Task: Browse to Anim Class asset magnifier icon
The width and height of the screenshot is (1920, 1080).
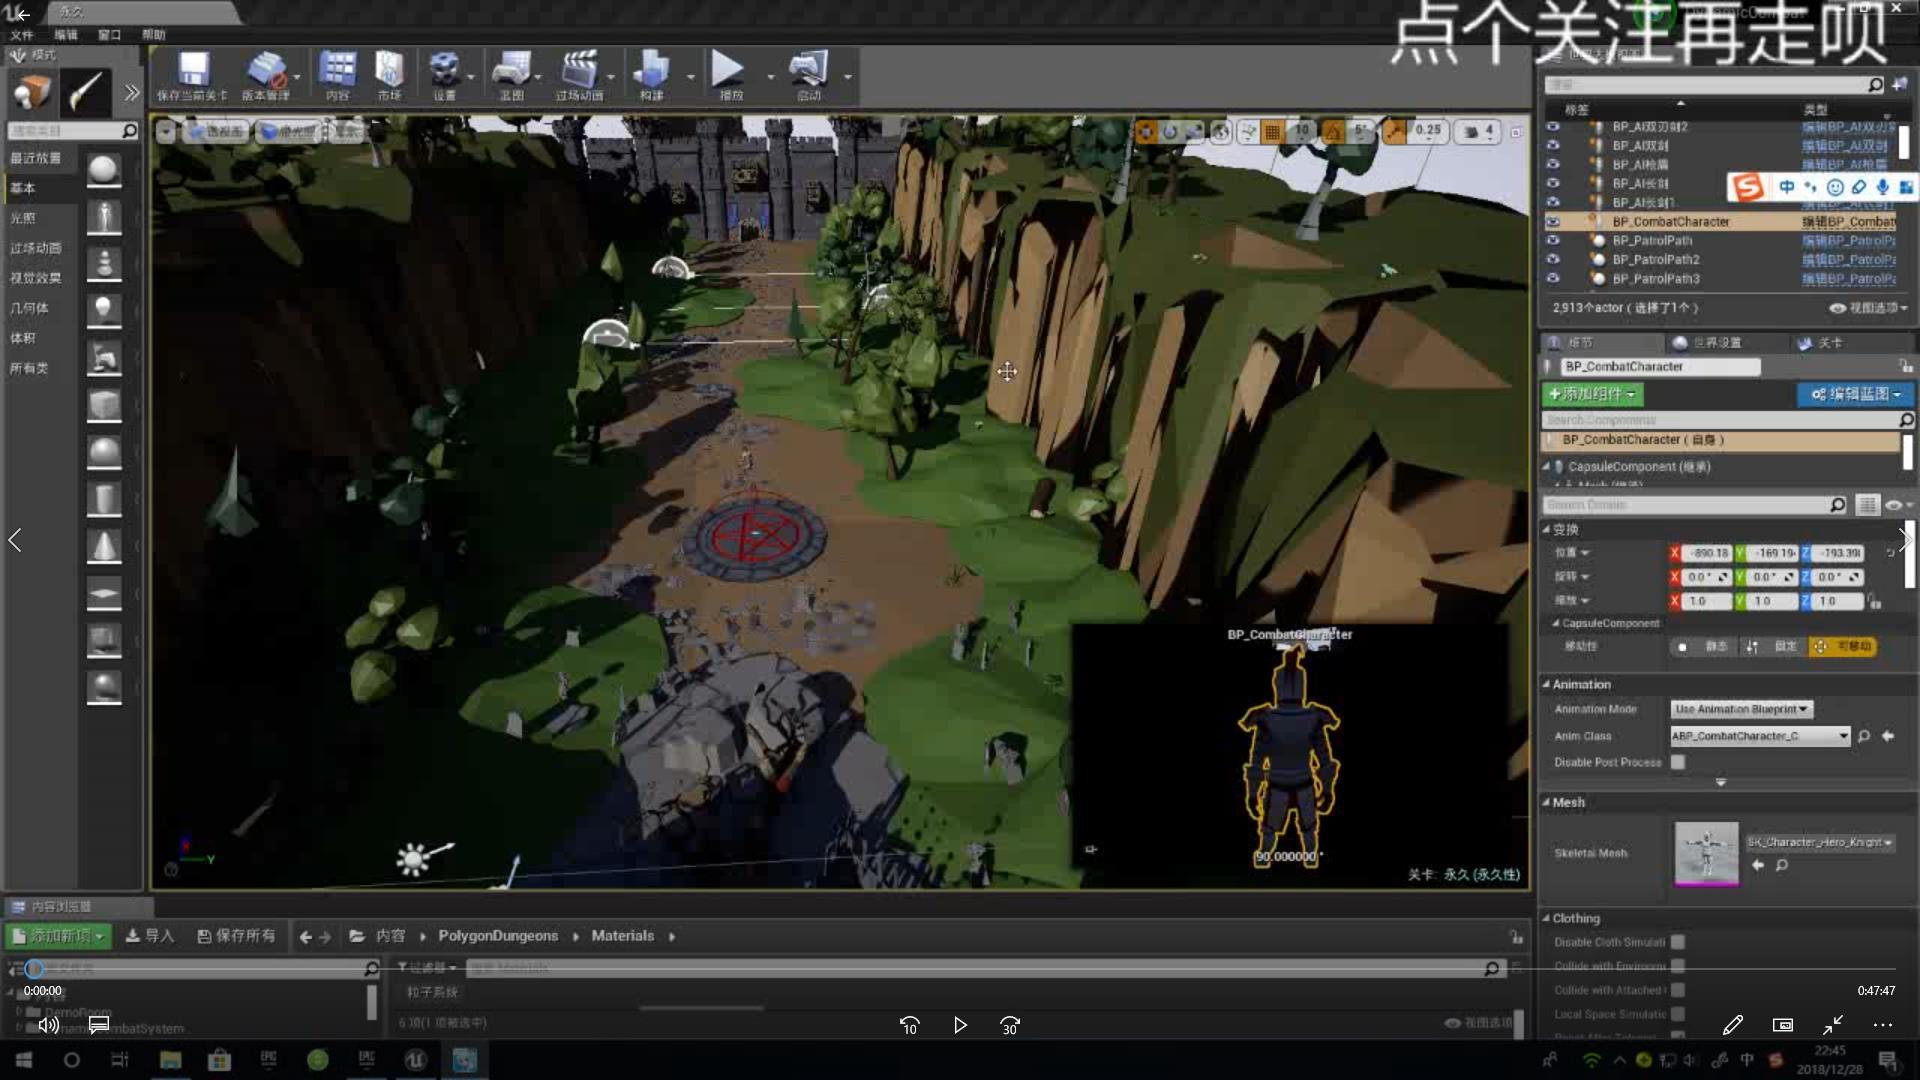Action: (x=1864, y=736)
